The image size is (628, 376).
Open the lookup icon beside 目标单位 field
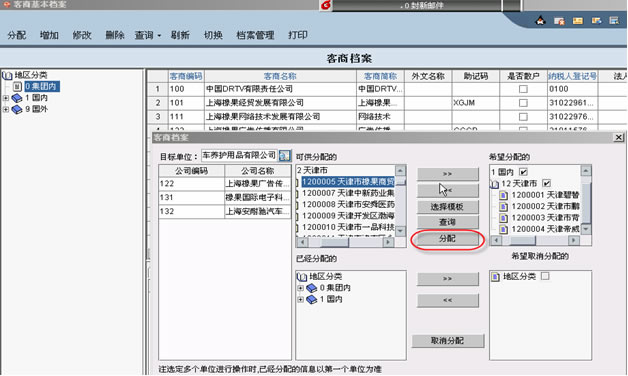tap(284, 155)
